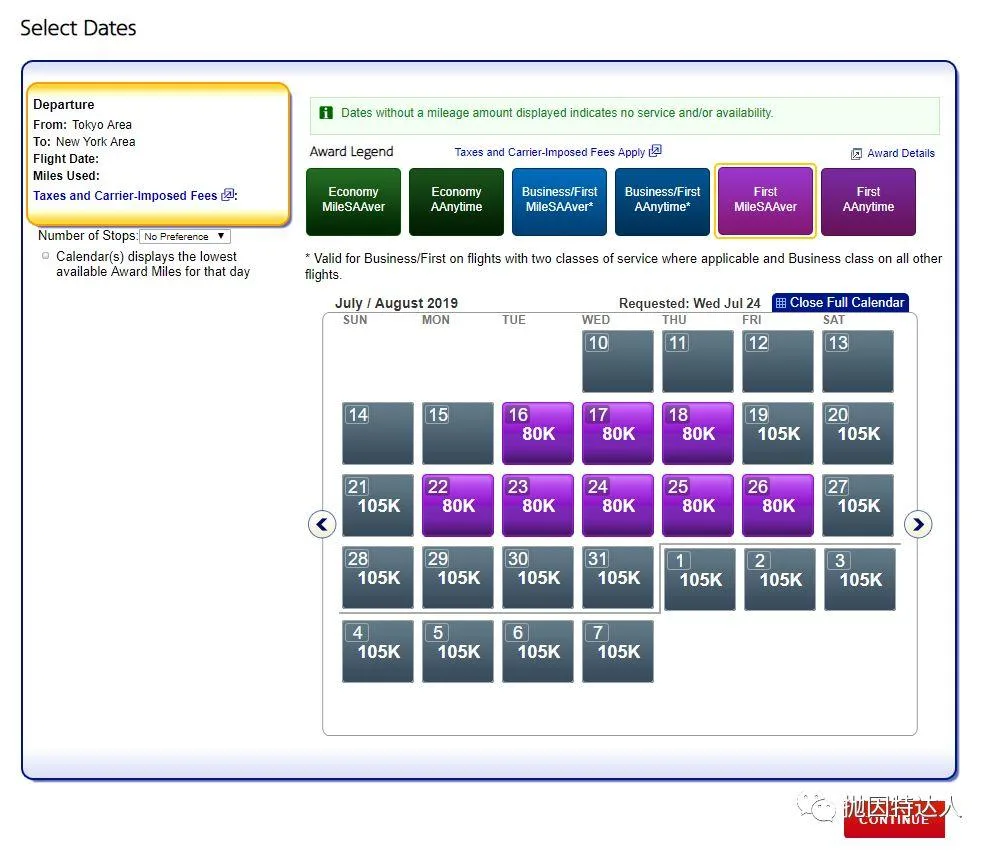Select the Business/First MileSAAver award type
This screenshot has height=851, width=995.
pos(559,202)
